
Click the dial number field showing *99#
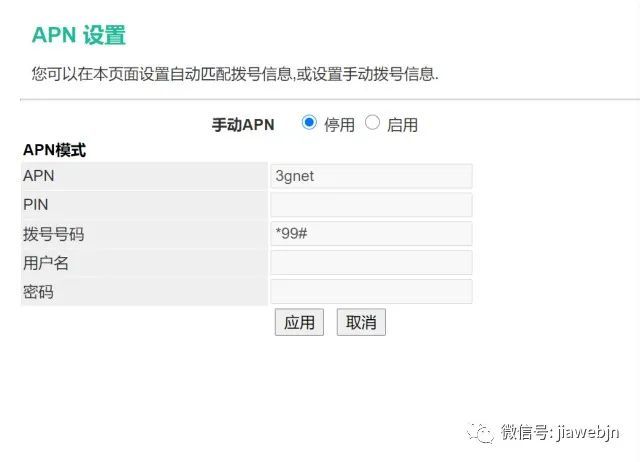tap(371, 234)
